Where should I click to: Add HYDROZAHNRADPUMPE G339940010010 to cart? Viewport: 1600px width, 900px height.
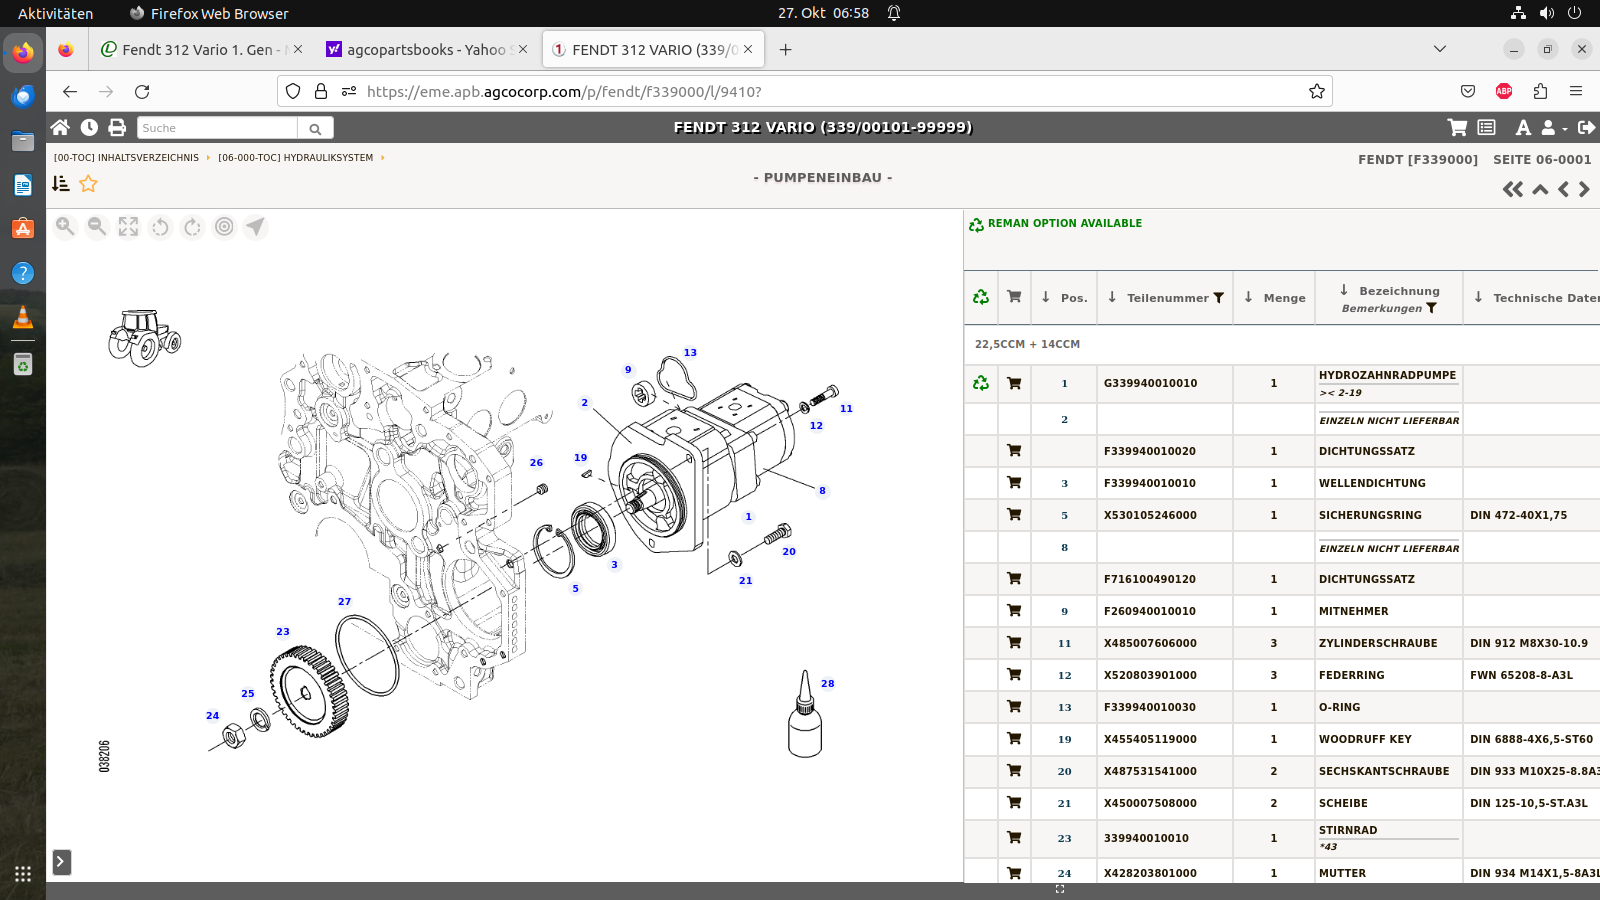[x=1014, y=383]
